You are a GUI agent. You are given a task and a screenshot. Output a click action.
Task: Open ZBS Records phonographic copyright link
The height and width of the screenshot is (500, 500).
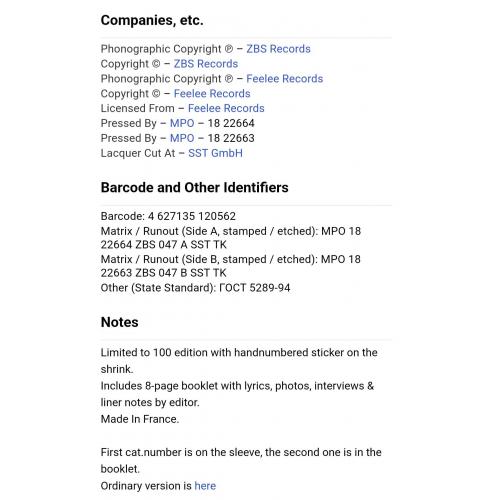[x=278, y=49]
